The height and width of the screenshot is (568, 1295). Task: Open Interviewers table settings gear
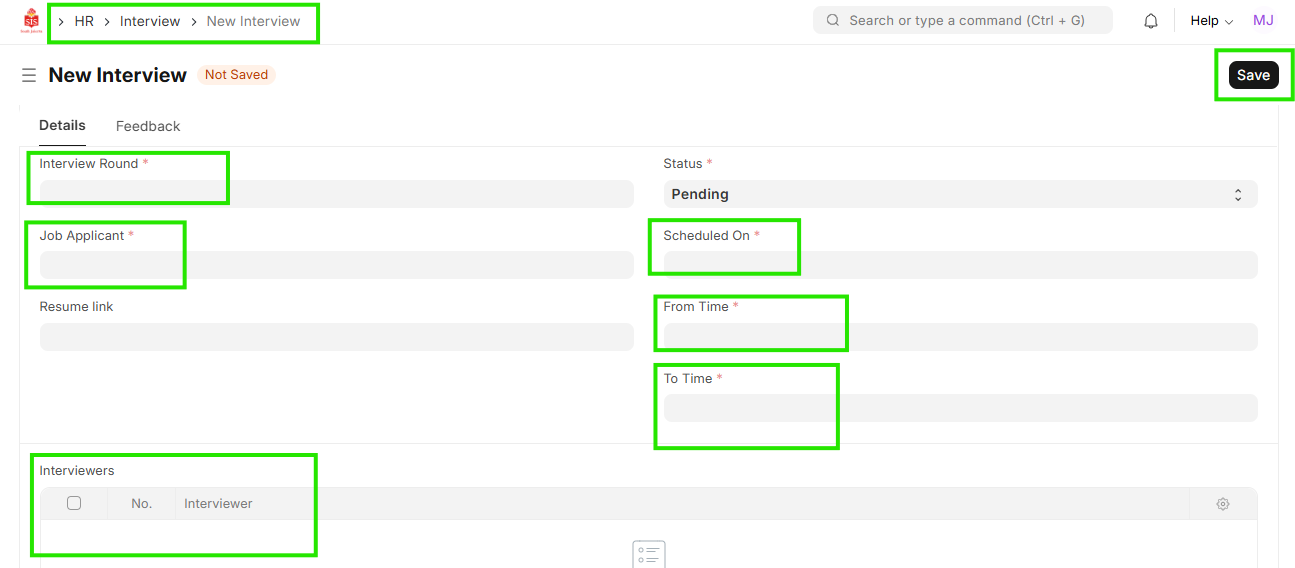(x=1222, y=504)
